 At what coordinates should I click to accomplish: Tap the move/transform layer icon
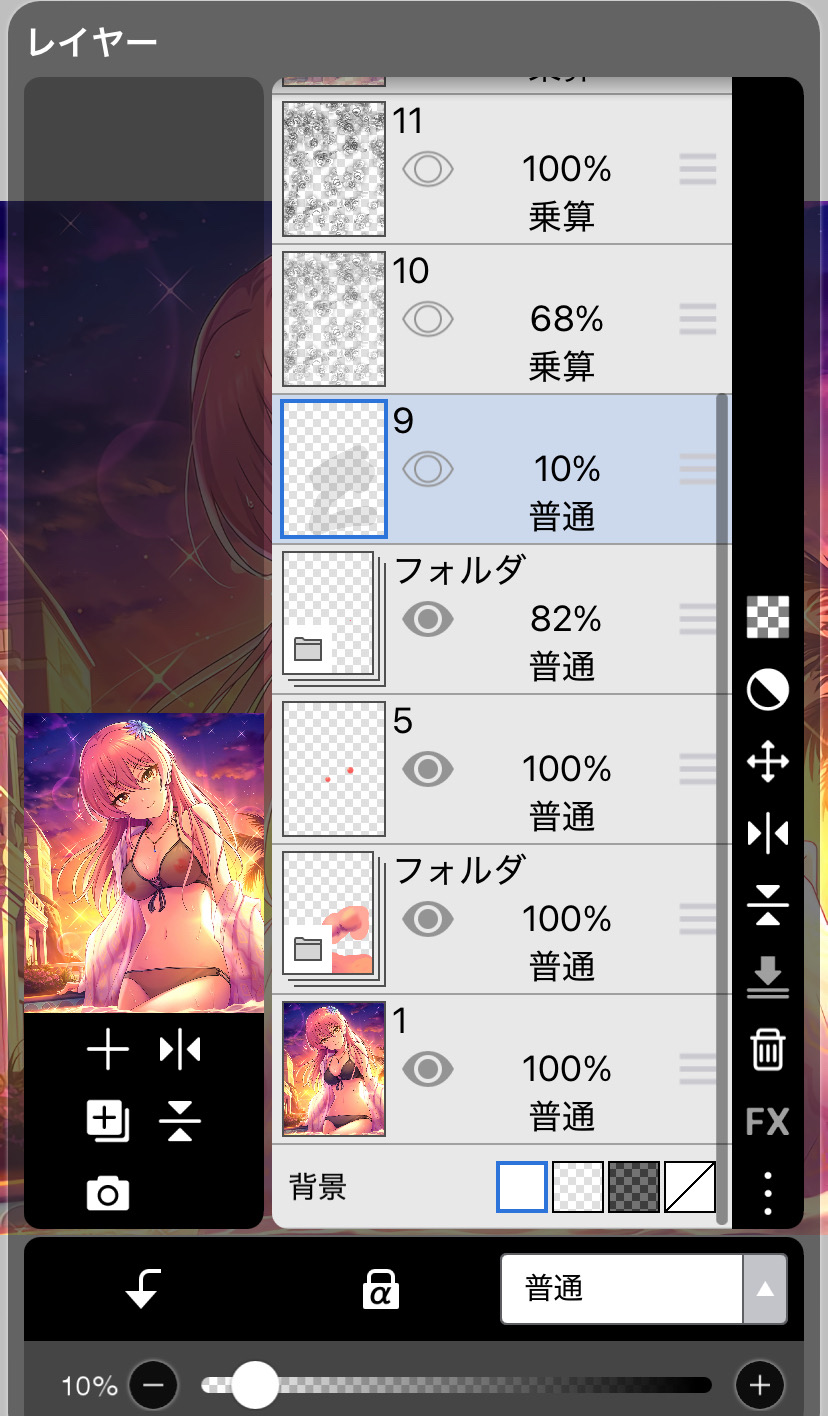coord(767,762)
